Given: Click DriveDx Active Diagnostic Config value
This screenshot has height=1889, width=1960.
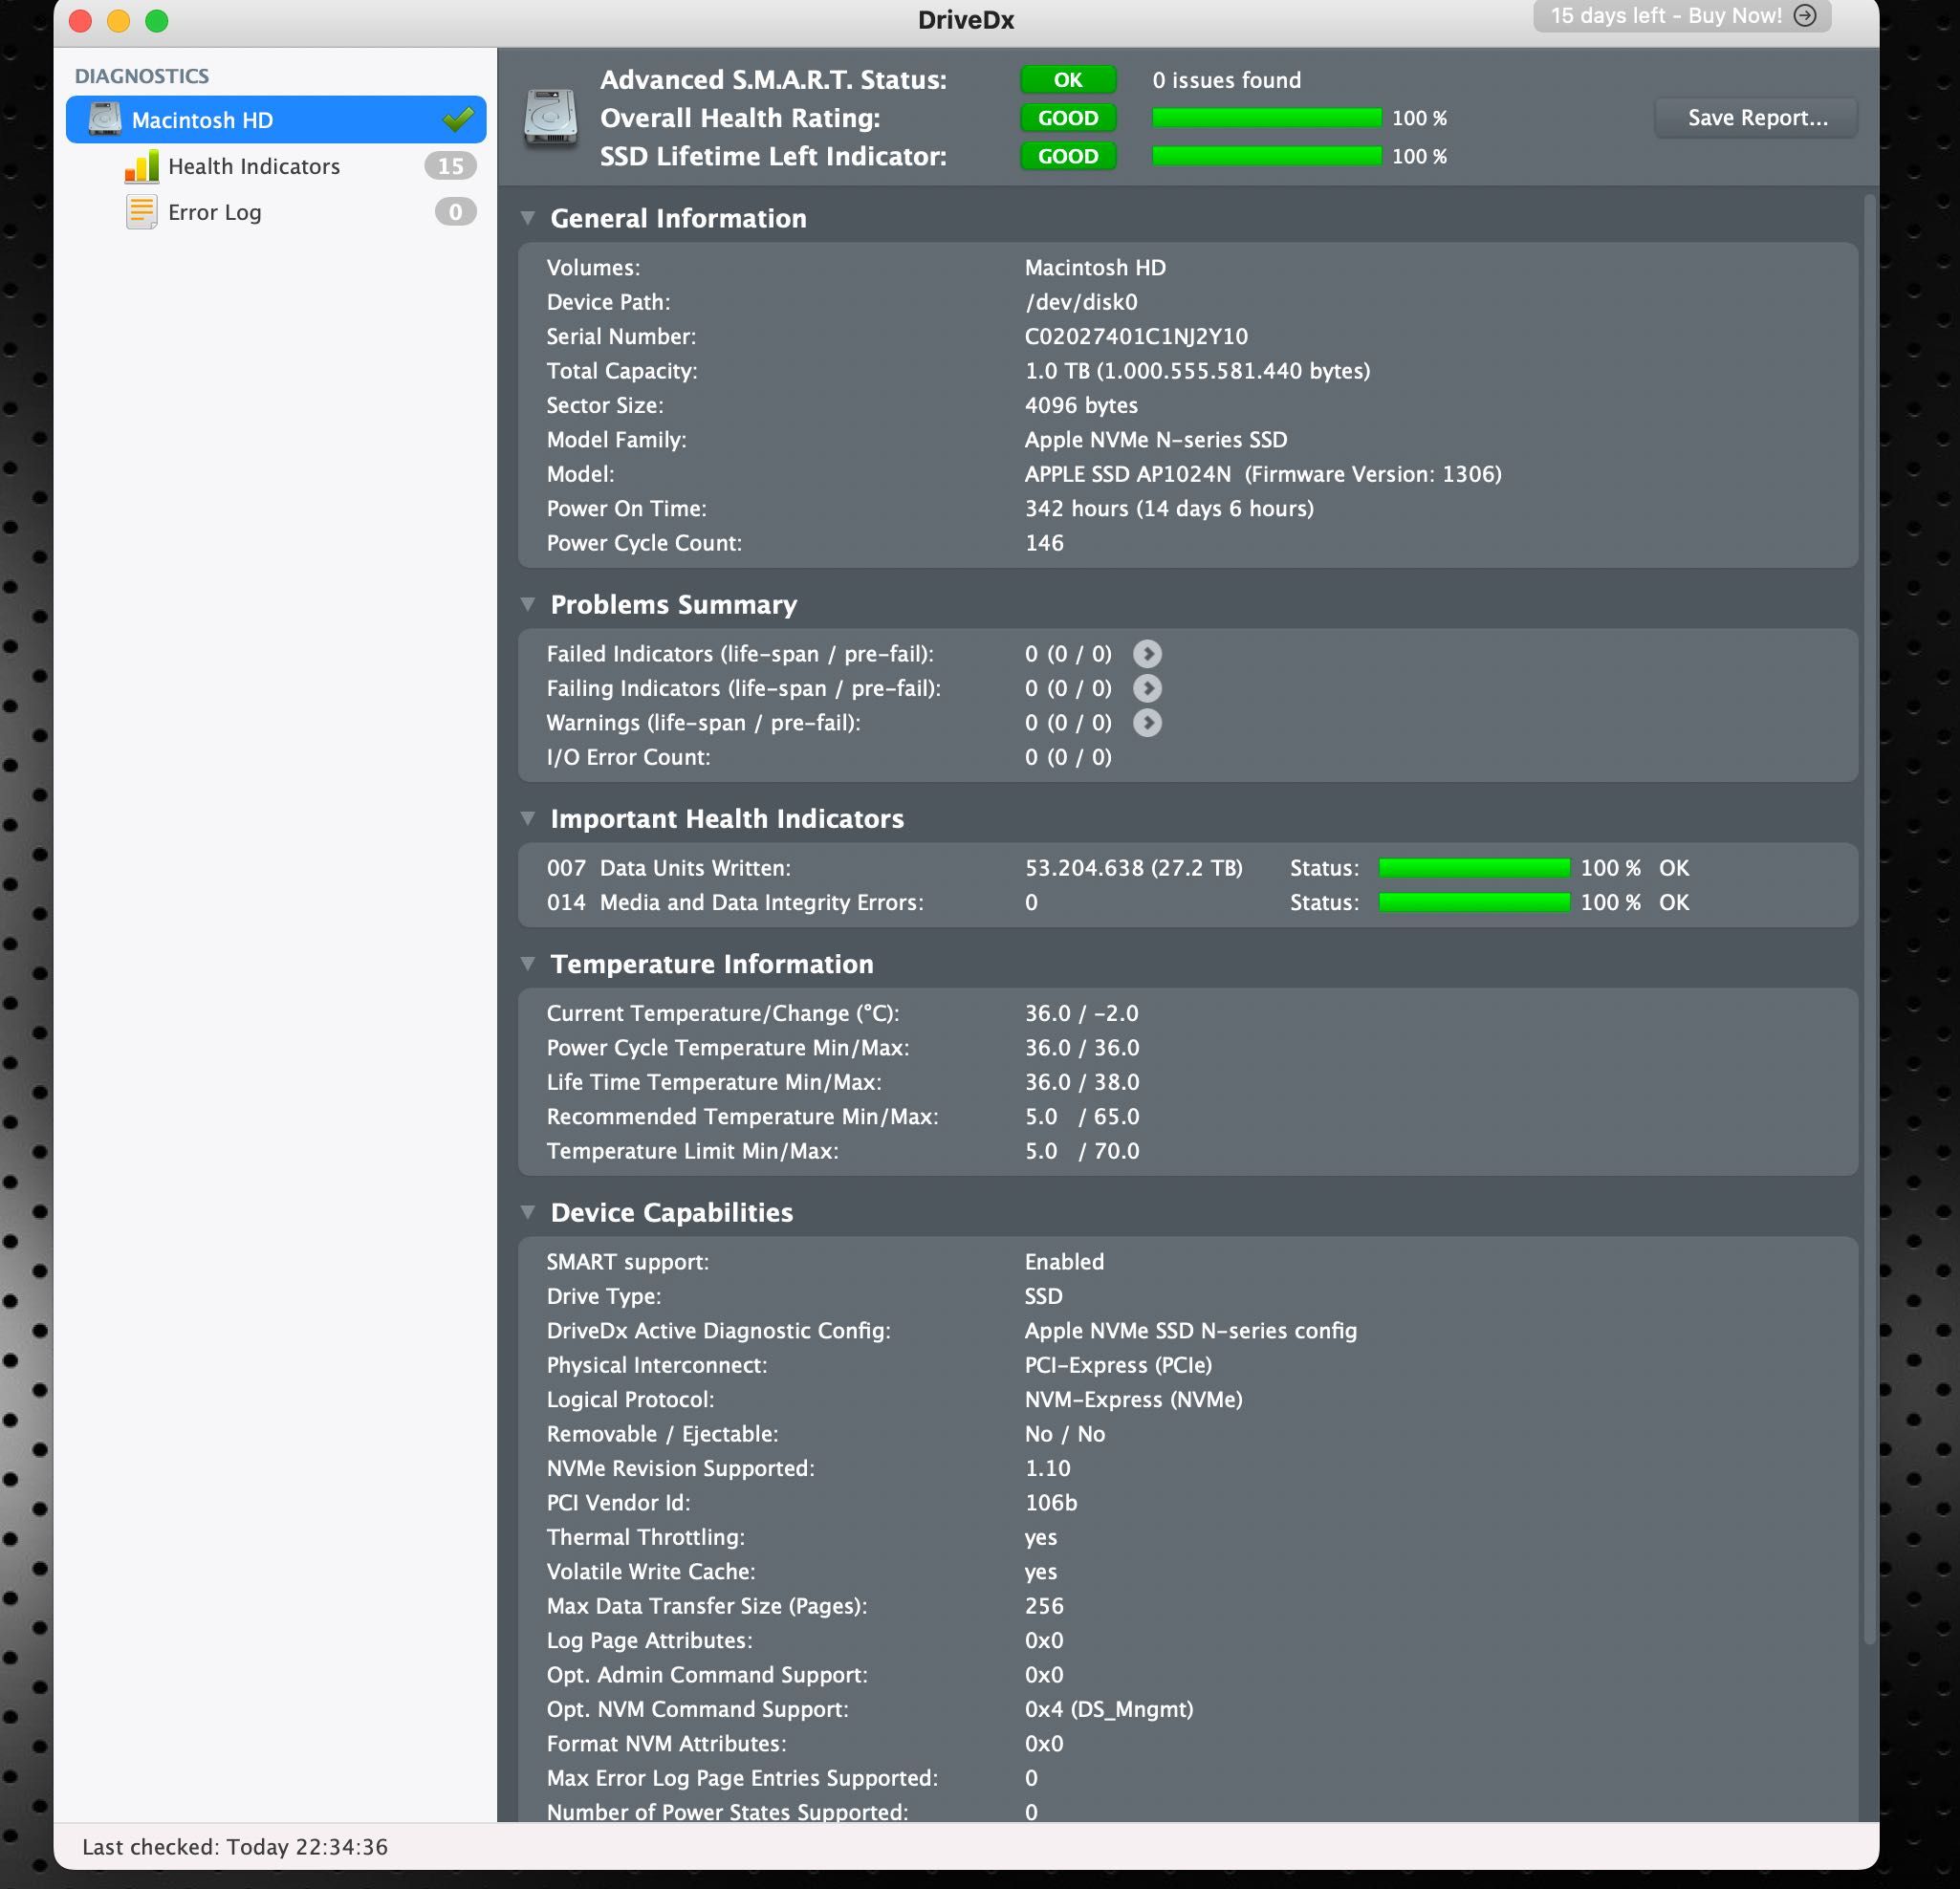Looking at the screenshot, I should 1190,1330.
